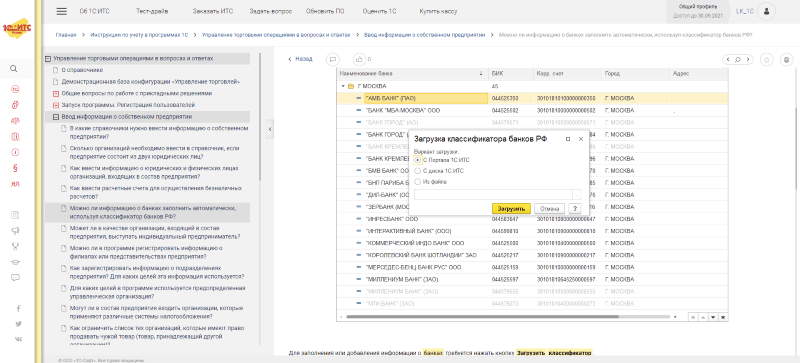The image size is (800, 363).
Task: Click the print icon at top right
Action: [786, 60]
